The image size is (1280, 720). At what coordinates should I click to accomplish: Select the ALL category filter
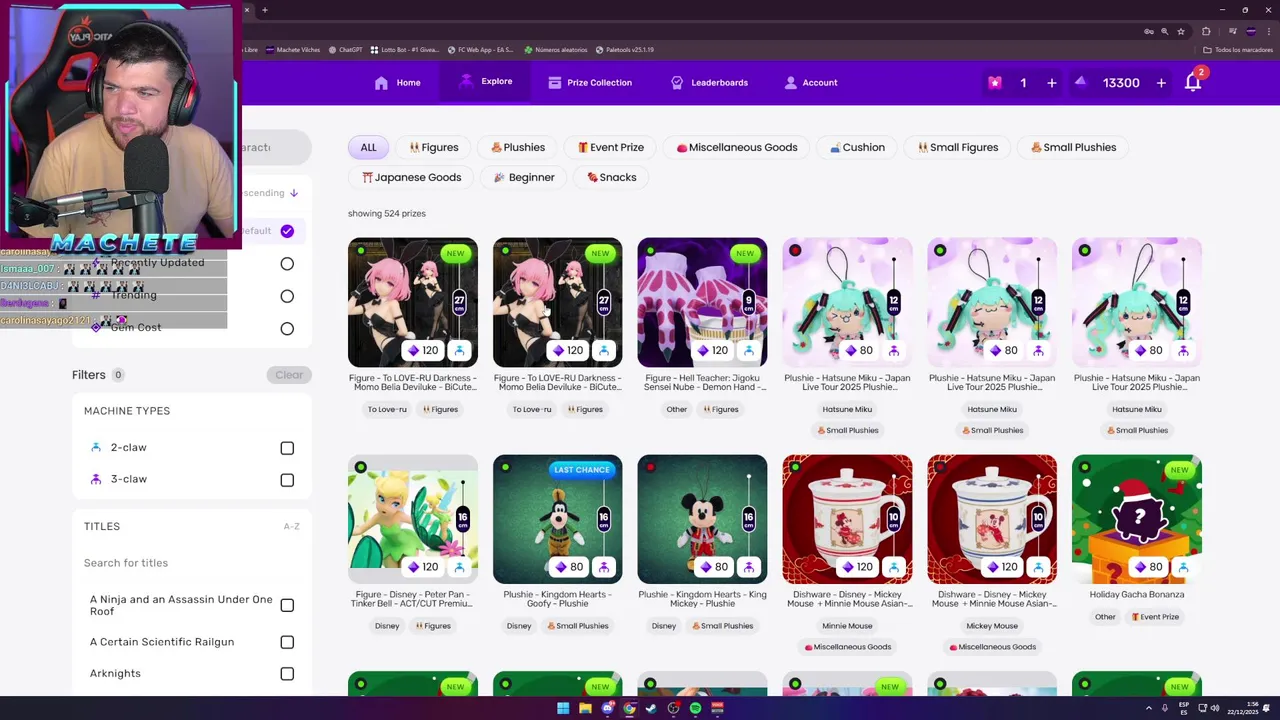(369, 147)
